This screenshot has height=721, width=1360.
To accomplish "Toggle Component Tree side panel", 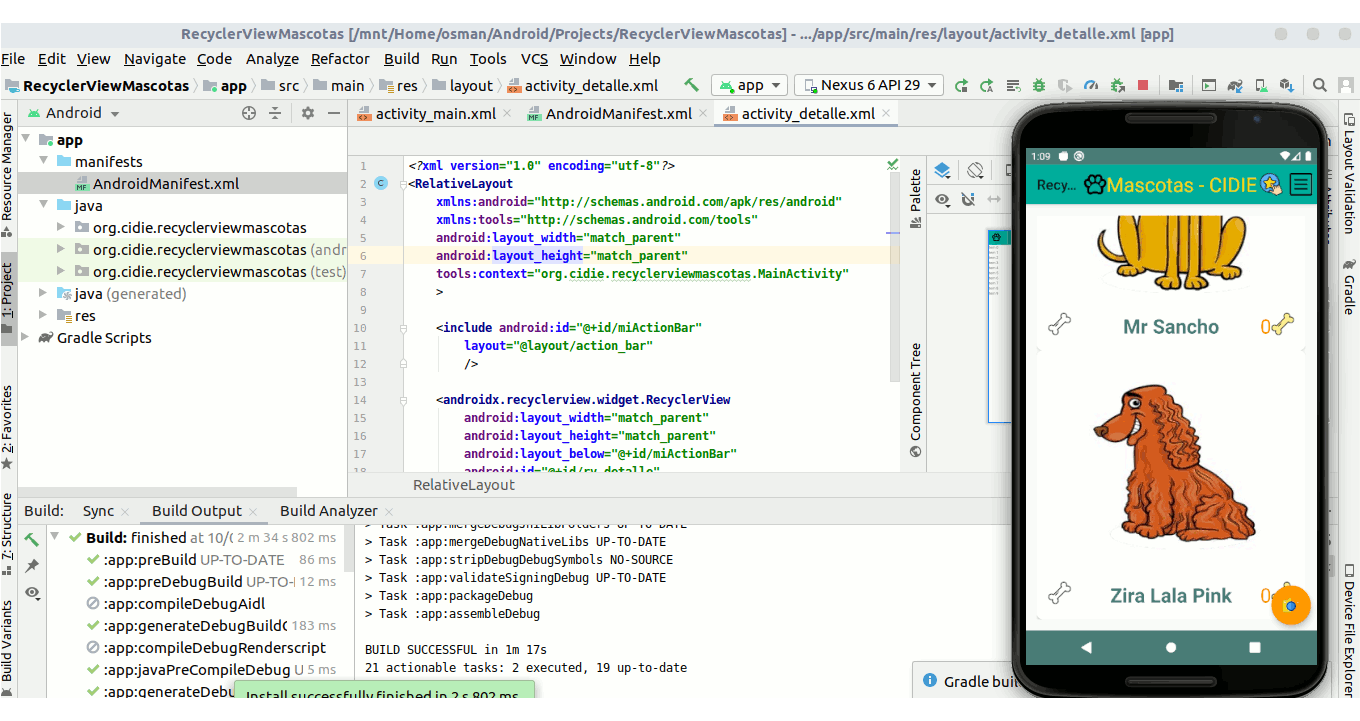I will click(x=914, y=400).
